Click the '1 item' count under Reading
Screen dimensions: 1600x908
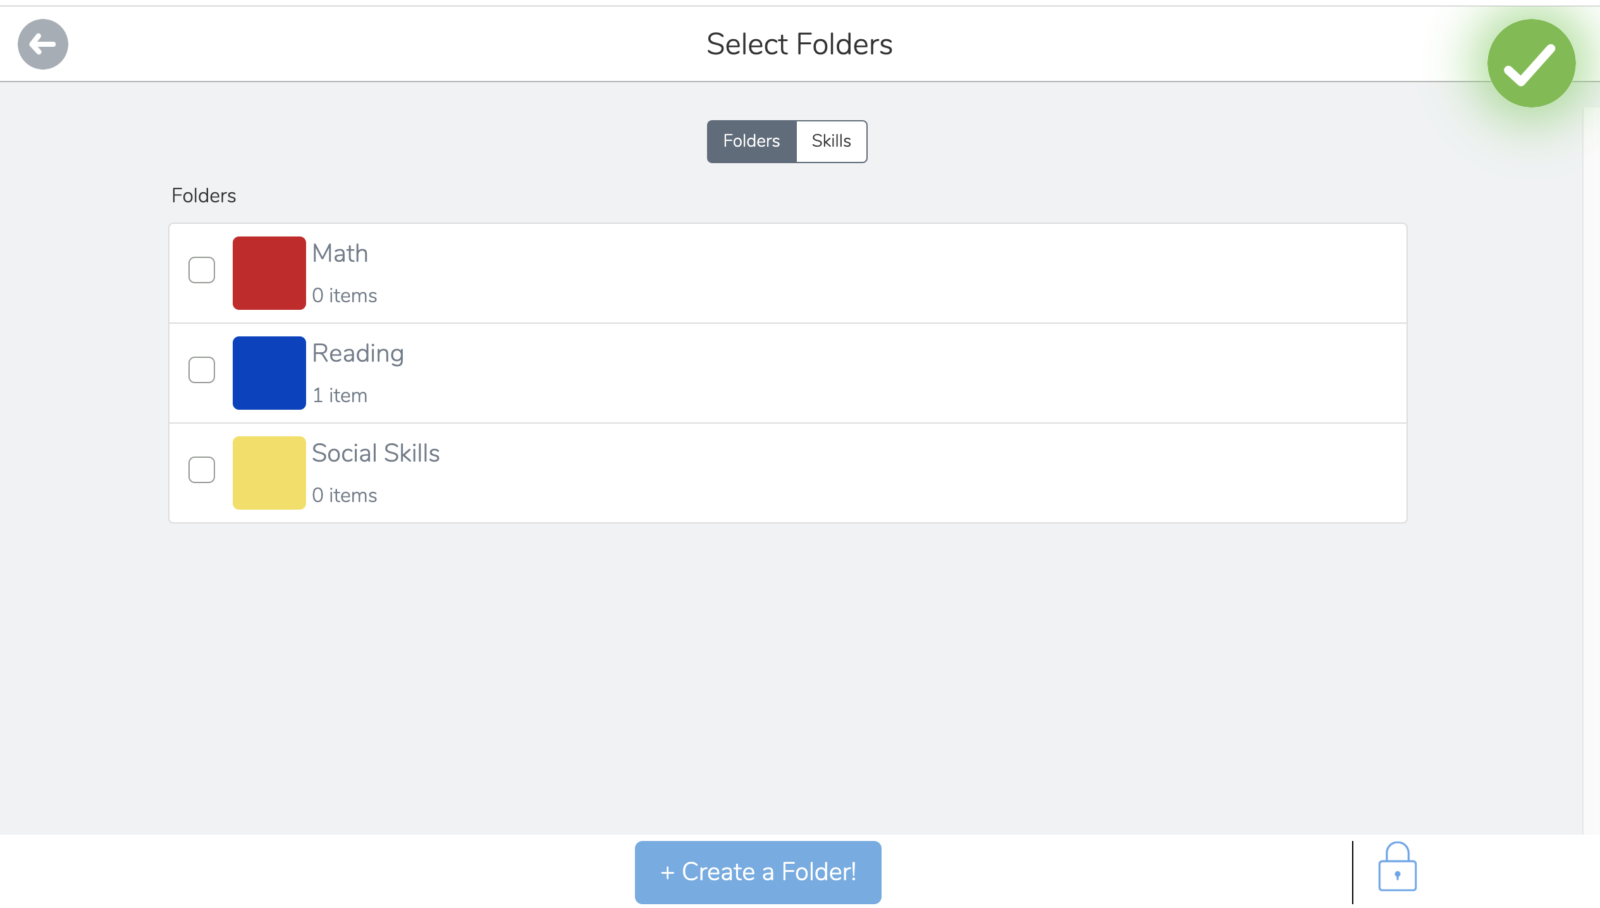[x=340, y=396]
